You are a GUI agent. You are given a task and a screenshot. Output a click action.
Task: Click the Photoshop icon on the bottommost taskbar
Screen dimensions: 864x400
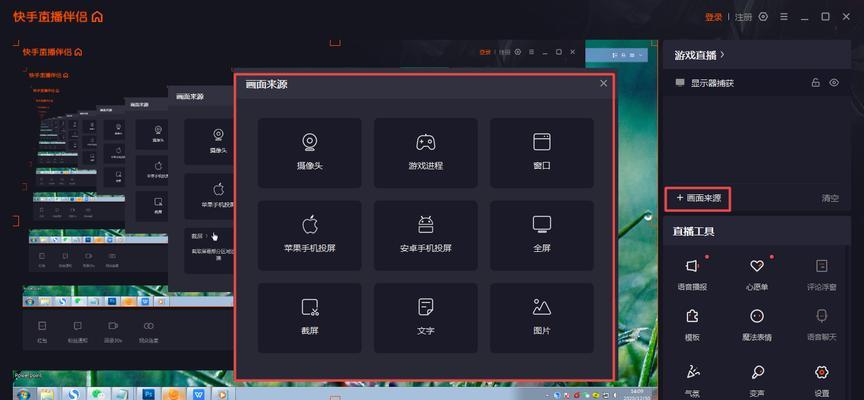tap(148, 394)
